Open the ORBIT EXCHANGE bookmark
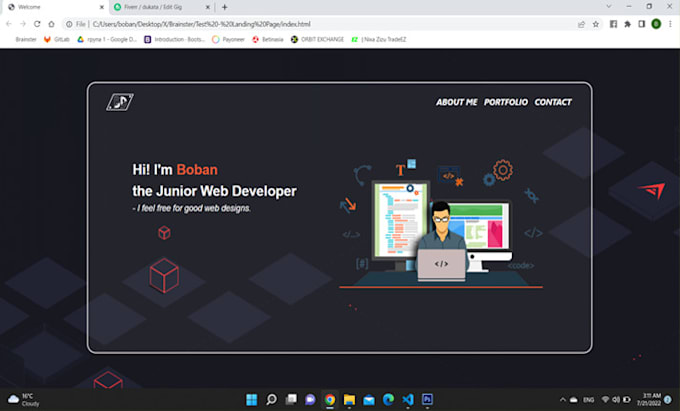 [x=317, y=39]
